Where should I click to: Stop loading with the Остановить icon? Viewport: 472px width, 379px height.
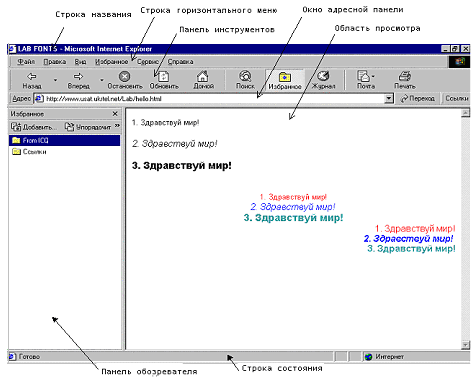[125, 76]
